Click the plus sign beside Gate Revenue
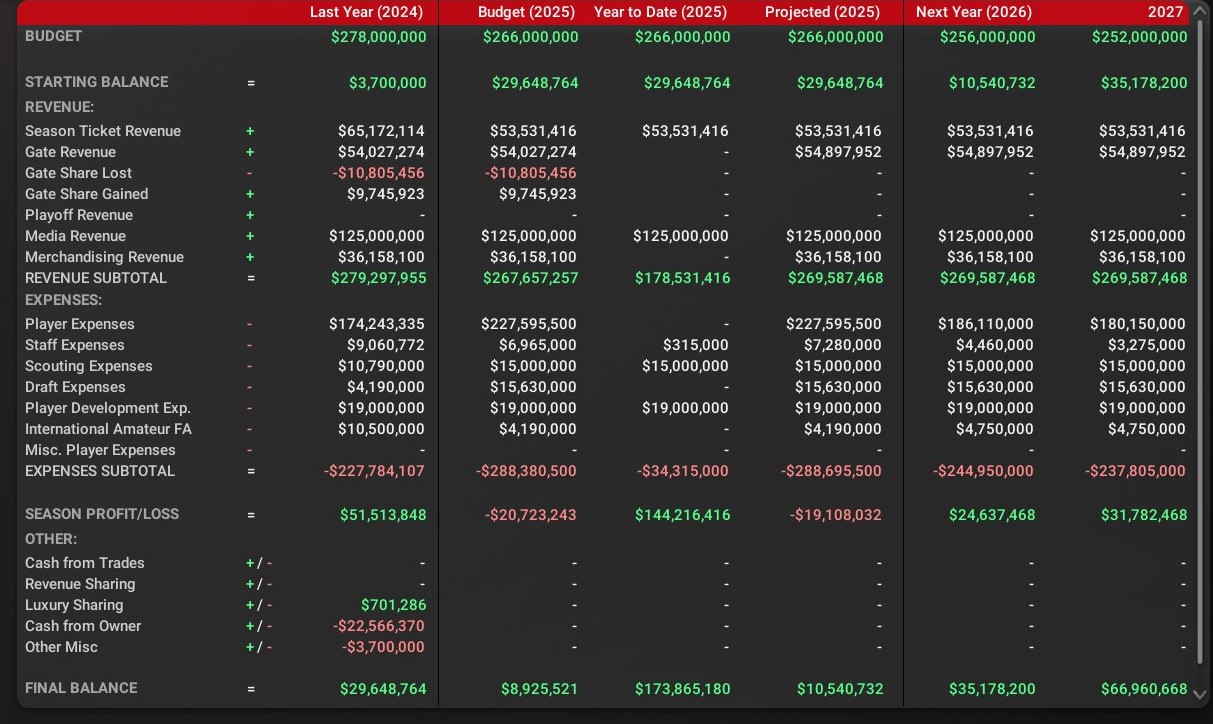The image size is (1213, 724). click(x=250, y=152)
